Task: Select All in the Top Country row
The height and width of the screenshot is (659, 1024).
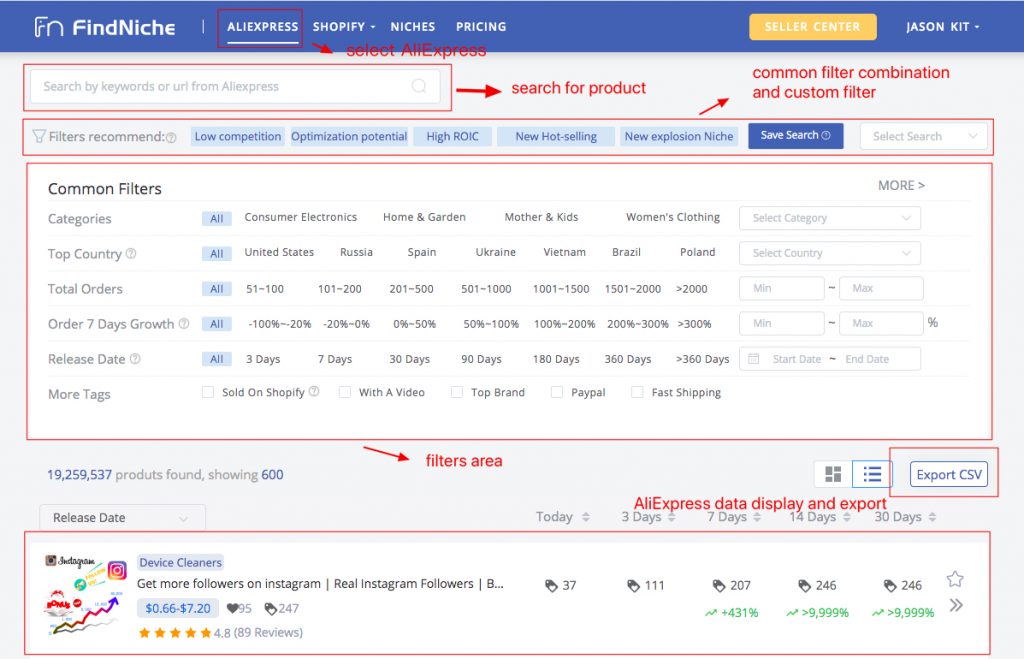Action: pyautogui.click(x=217, y=253)
